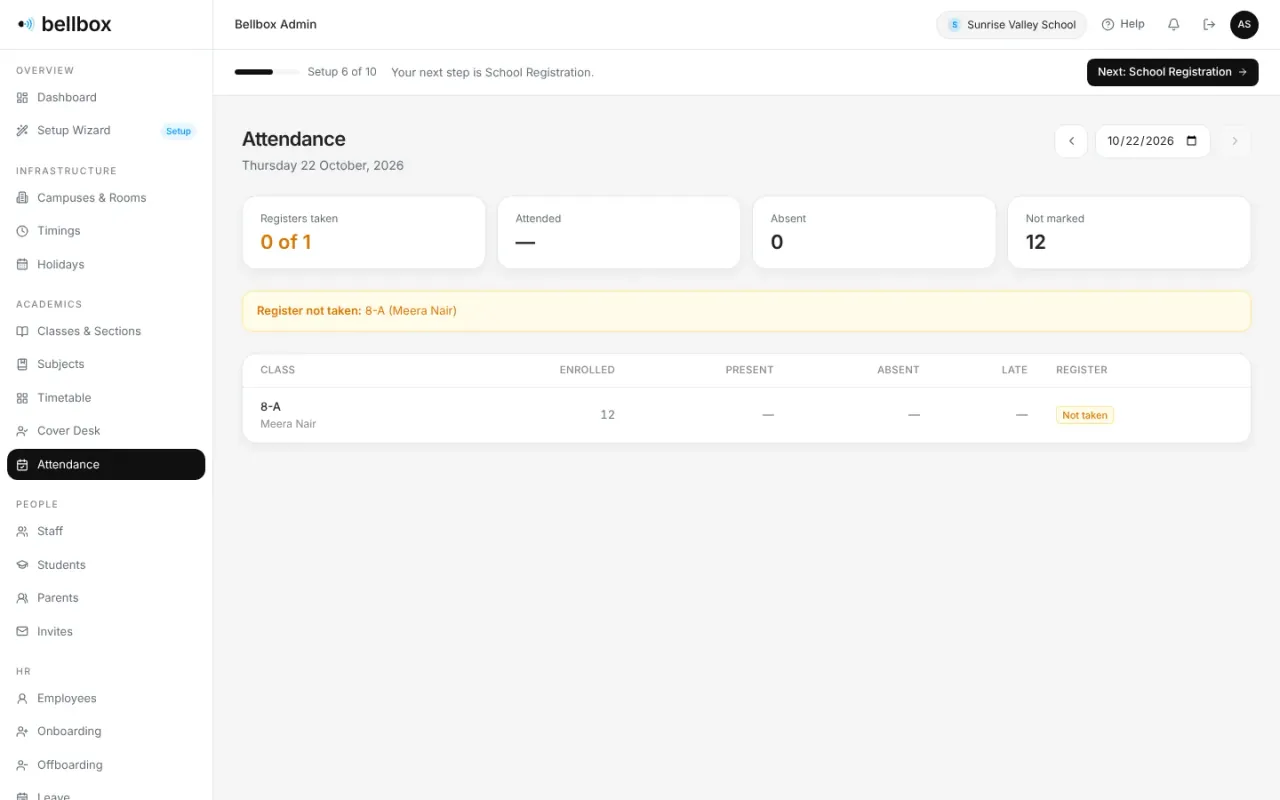Click the Not marked 12 card
The width and height of the screenshot is (1280, 800).
1129,232
